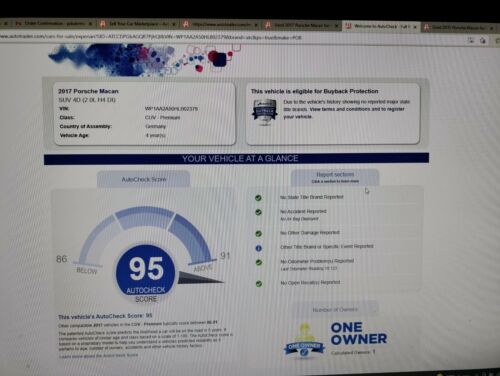
Task: Click Learn more about the AutoCheck Score link
Action: coord(98,356)
